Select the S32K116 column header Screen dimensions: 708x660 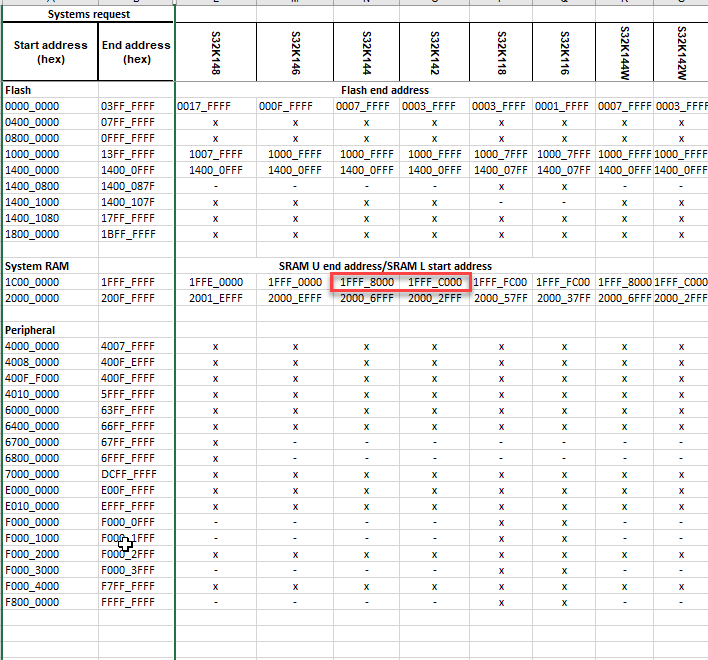coord(564,52)
